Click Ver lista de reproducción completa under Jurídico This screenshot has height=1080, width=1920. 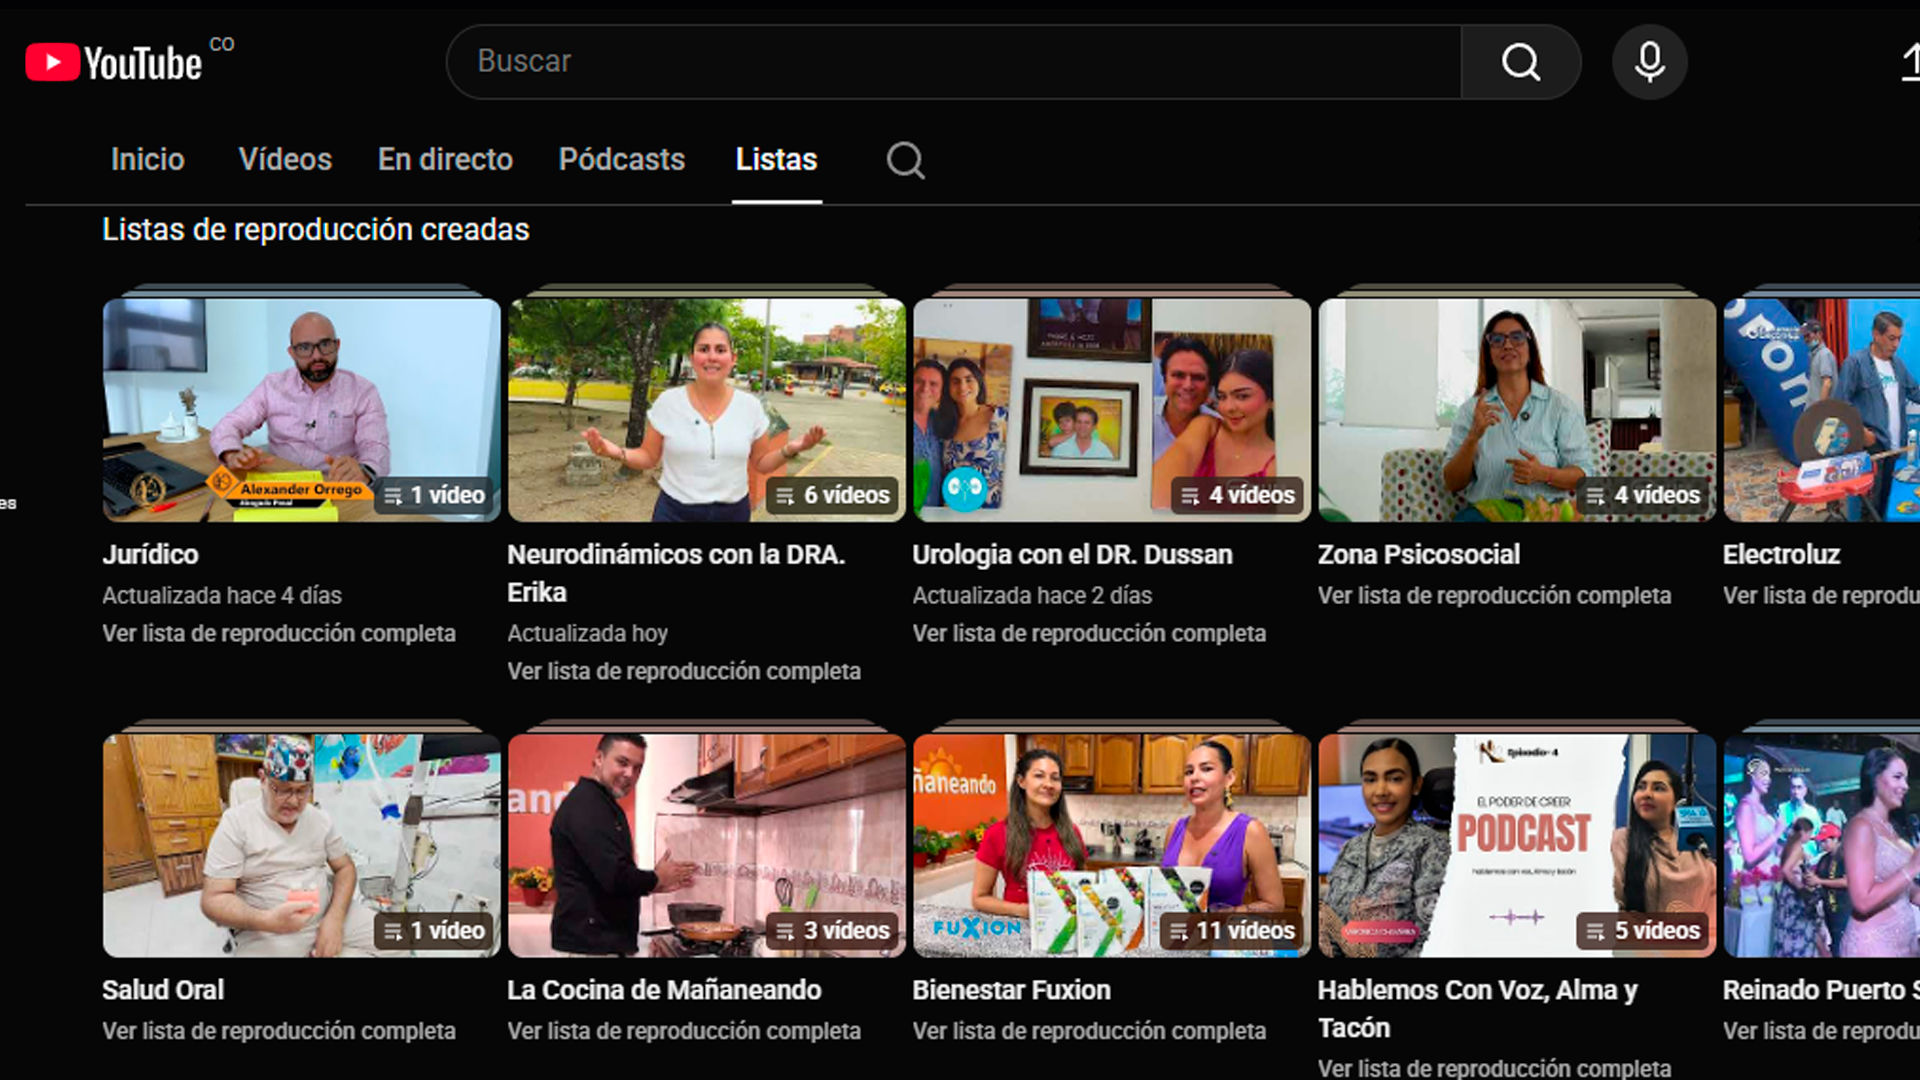click(x=279, y=633)
